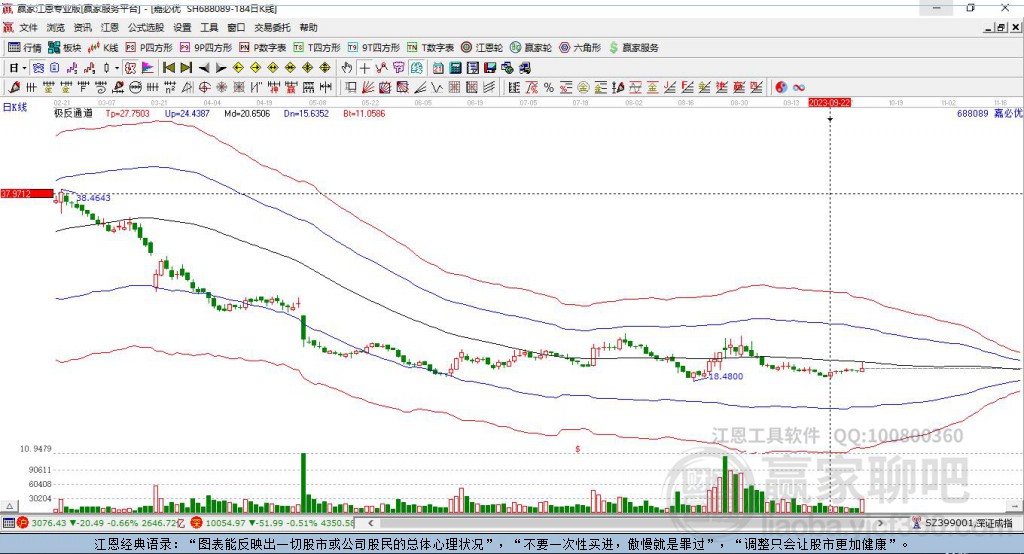Open the 江恩 menu
1024x554 pixels.
(x=110, y=27)
